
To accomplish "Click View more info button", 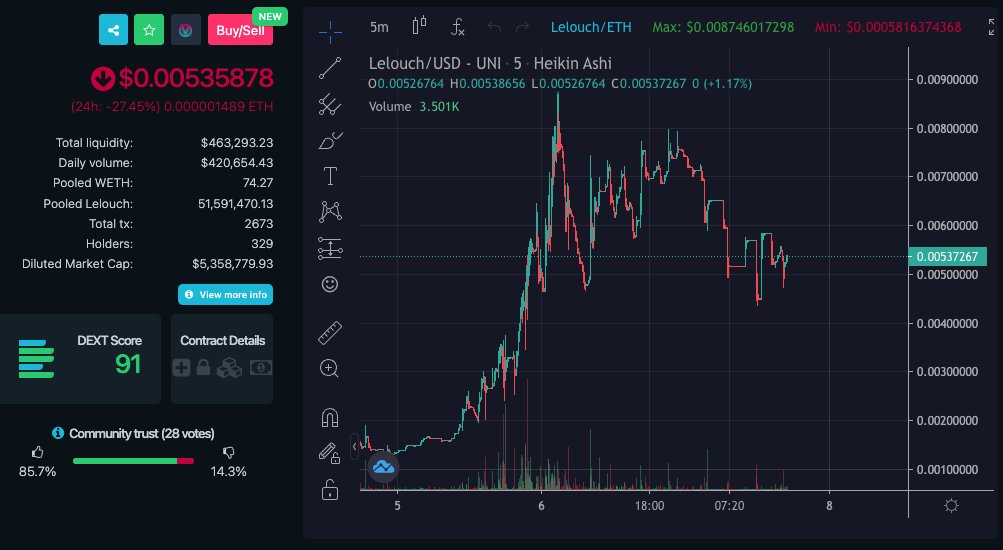I will coord(225,295).
